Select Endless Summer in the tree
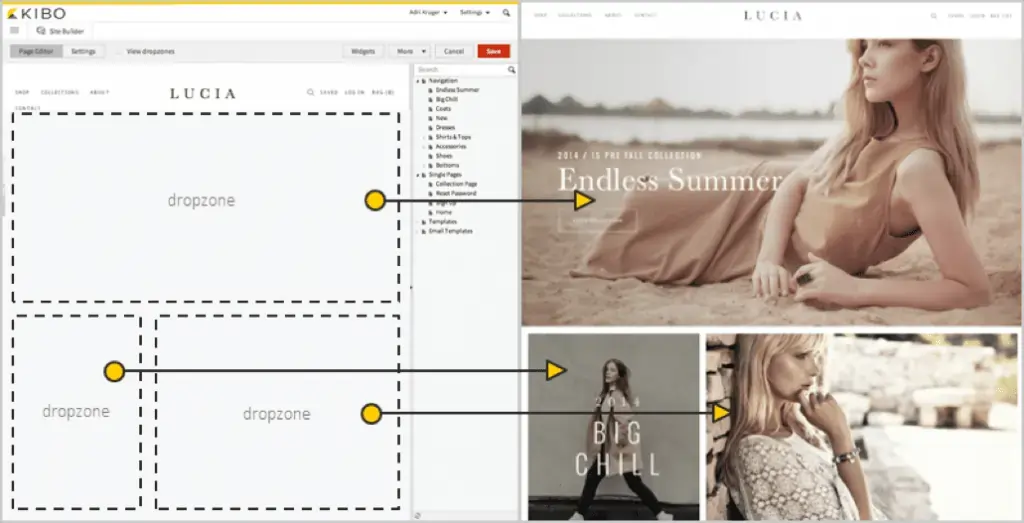Screen dimensions: 1024x523 tap(457, 90)
